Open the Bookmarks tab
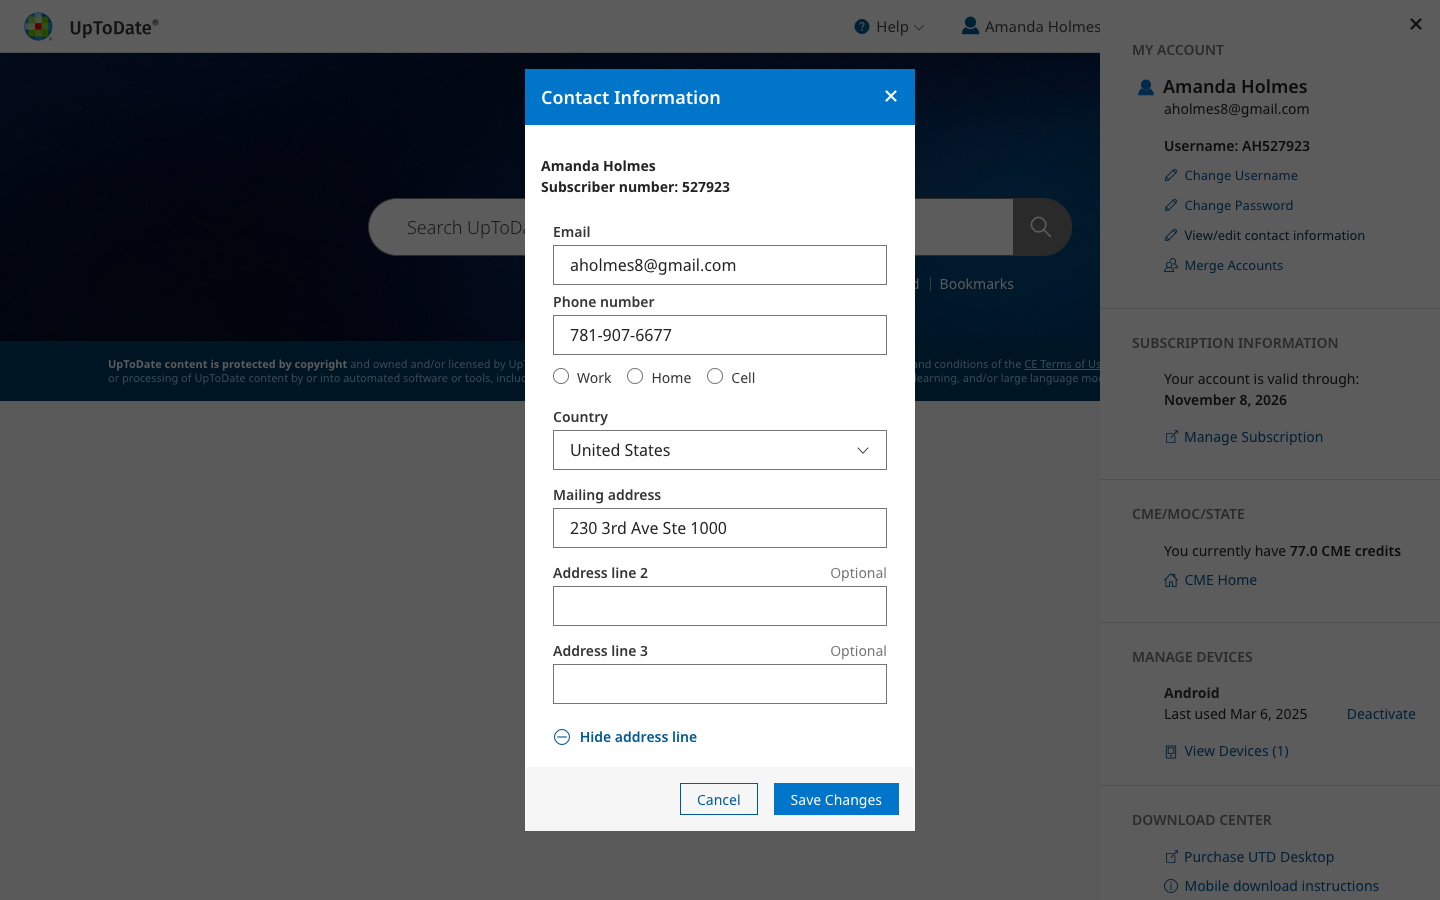This screenshot has height=900, width=1440. point(976,284)
